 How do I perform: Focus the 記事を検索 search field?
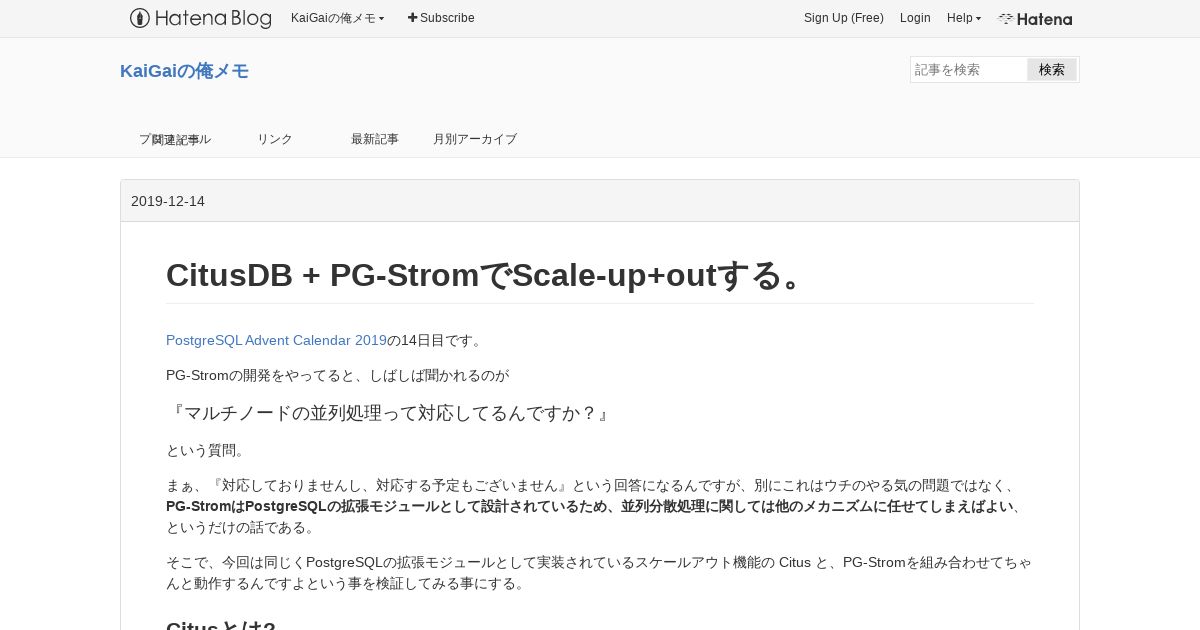tap(969, 70)
